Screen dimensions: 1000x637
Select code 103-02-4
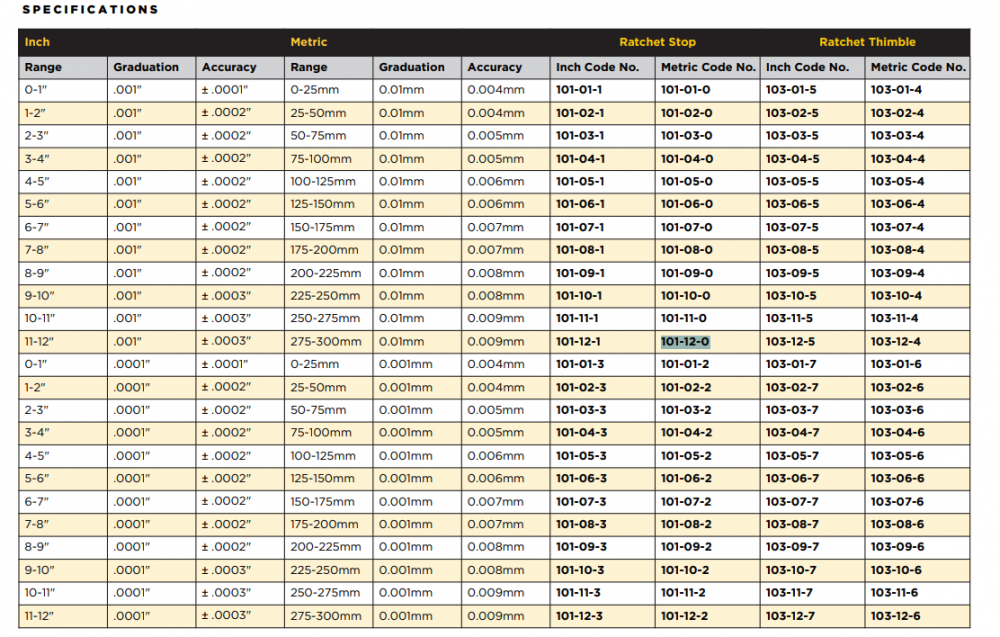(x=897, y=113)
